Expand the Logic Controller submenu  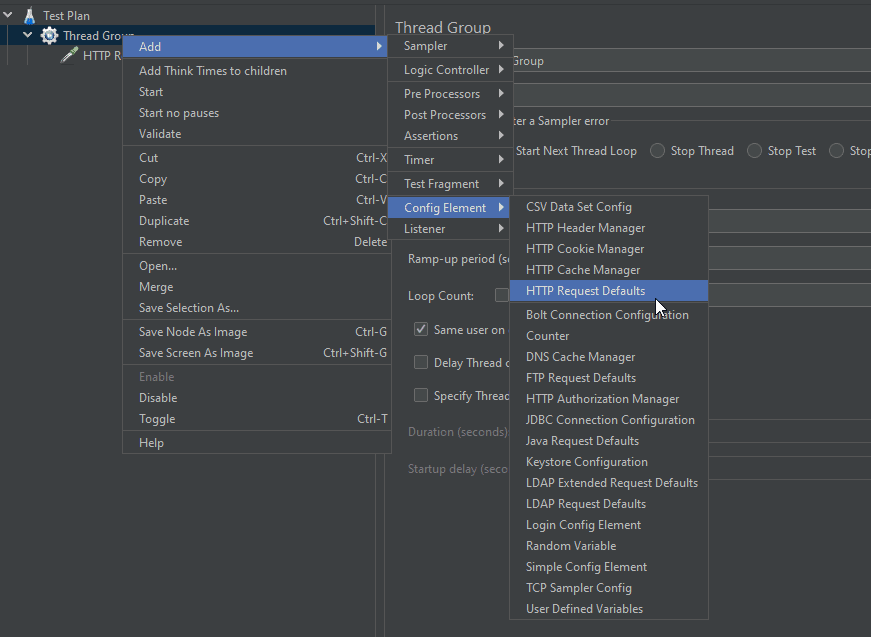(x=450, y=70)
